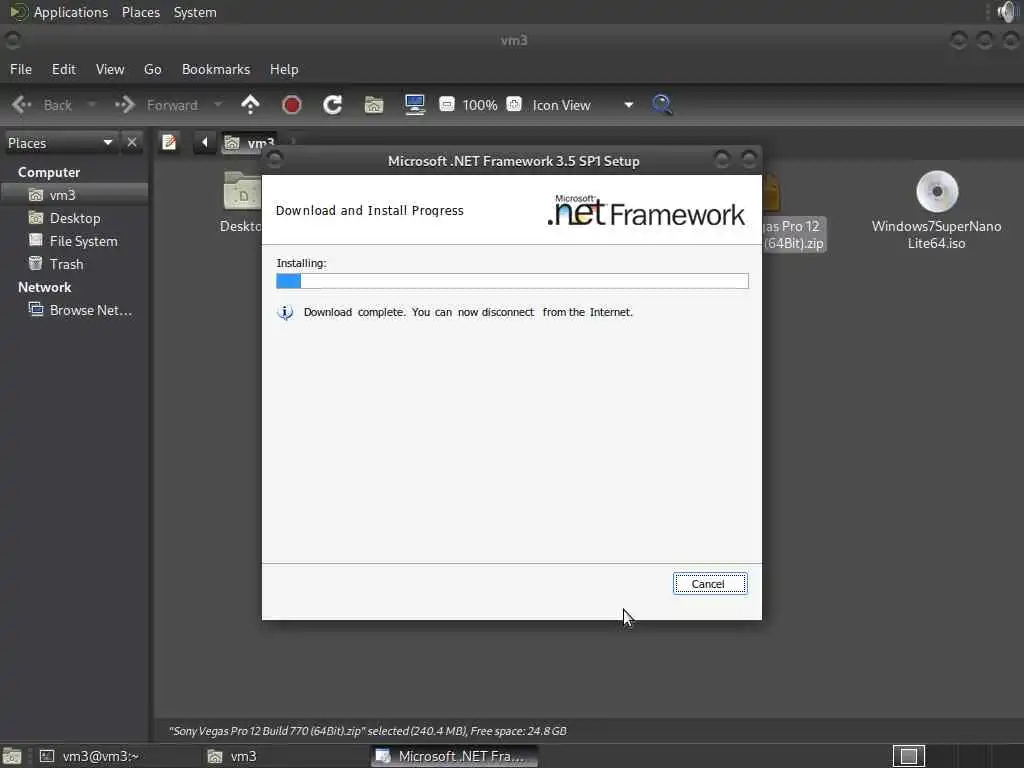Open the Bookmarks menu
The height and width of the screenshot is (768, 1024).
216,69
